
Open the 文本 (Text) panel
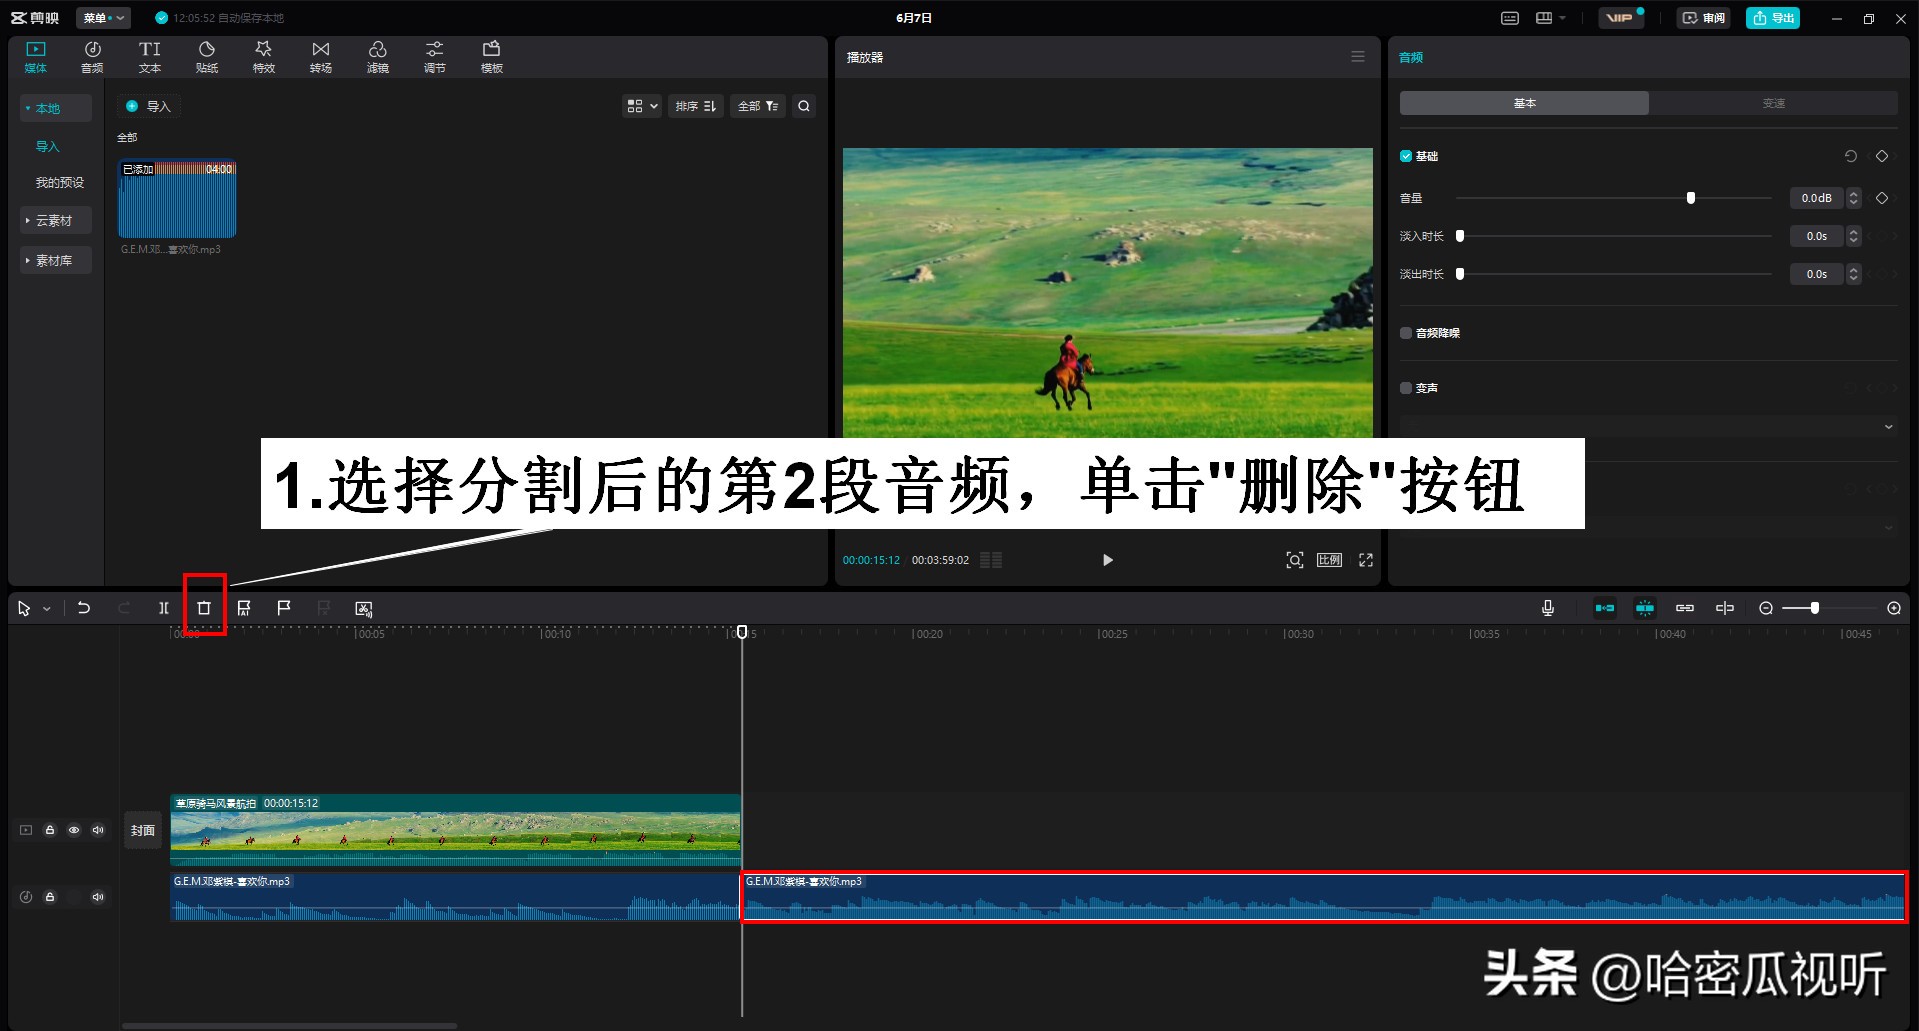[x=149, y=55]
